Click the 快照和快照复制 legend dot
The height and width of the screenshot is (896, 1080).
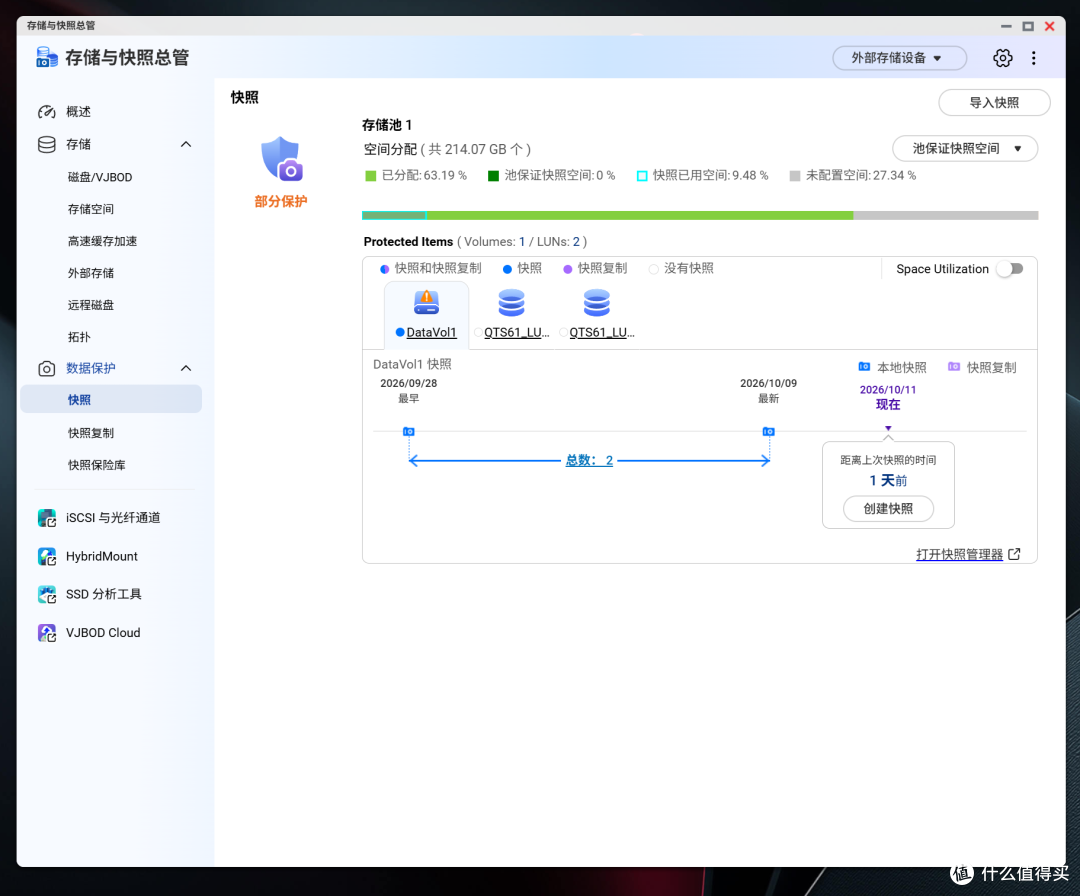click(384, 269)
